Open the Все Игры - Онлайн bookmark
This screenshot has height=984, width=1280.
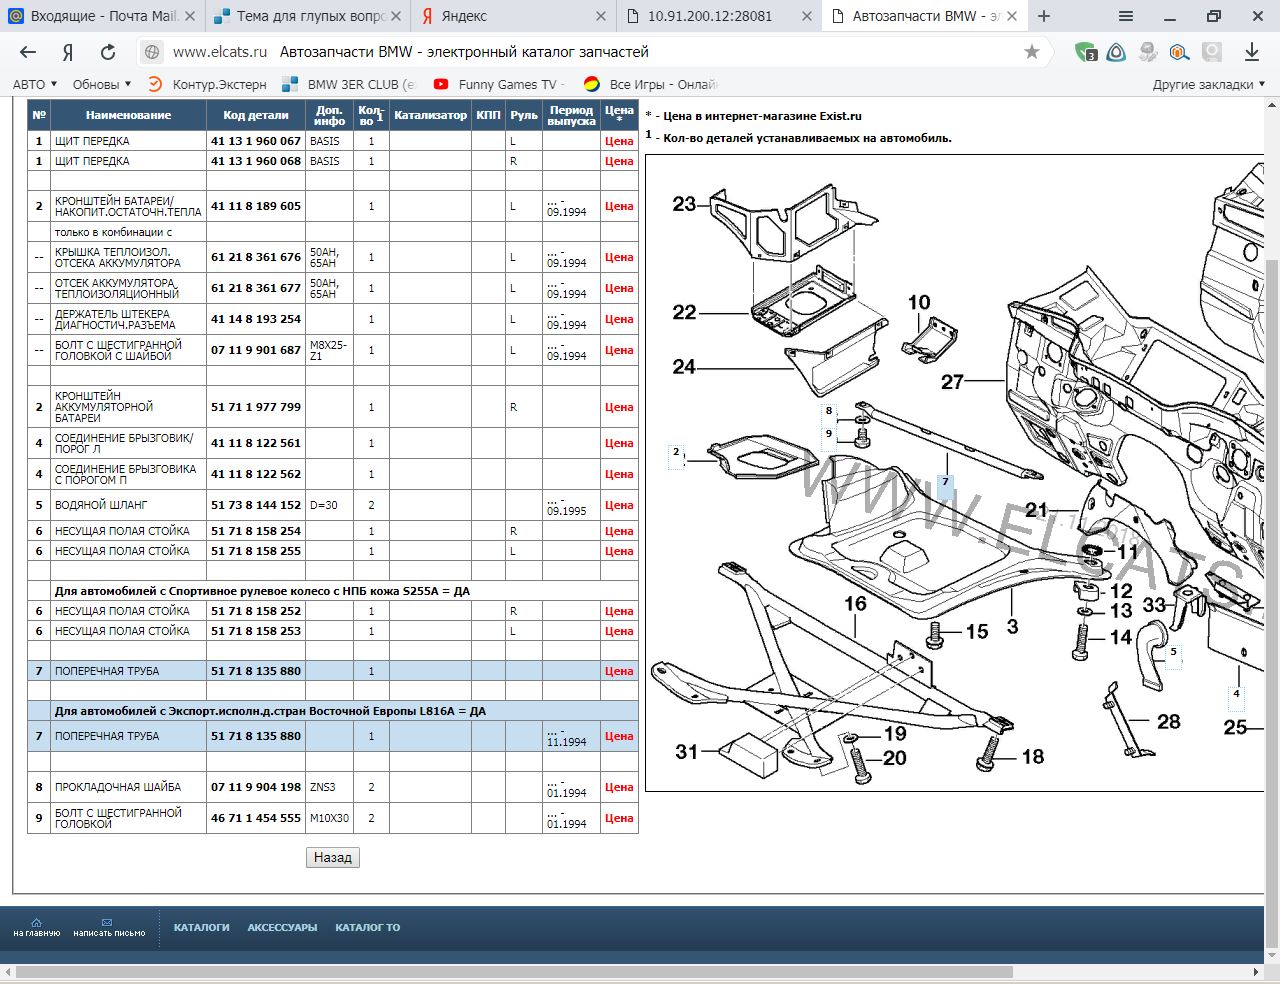651,84
